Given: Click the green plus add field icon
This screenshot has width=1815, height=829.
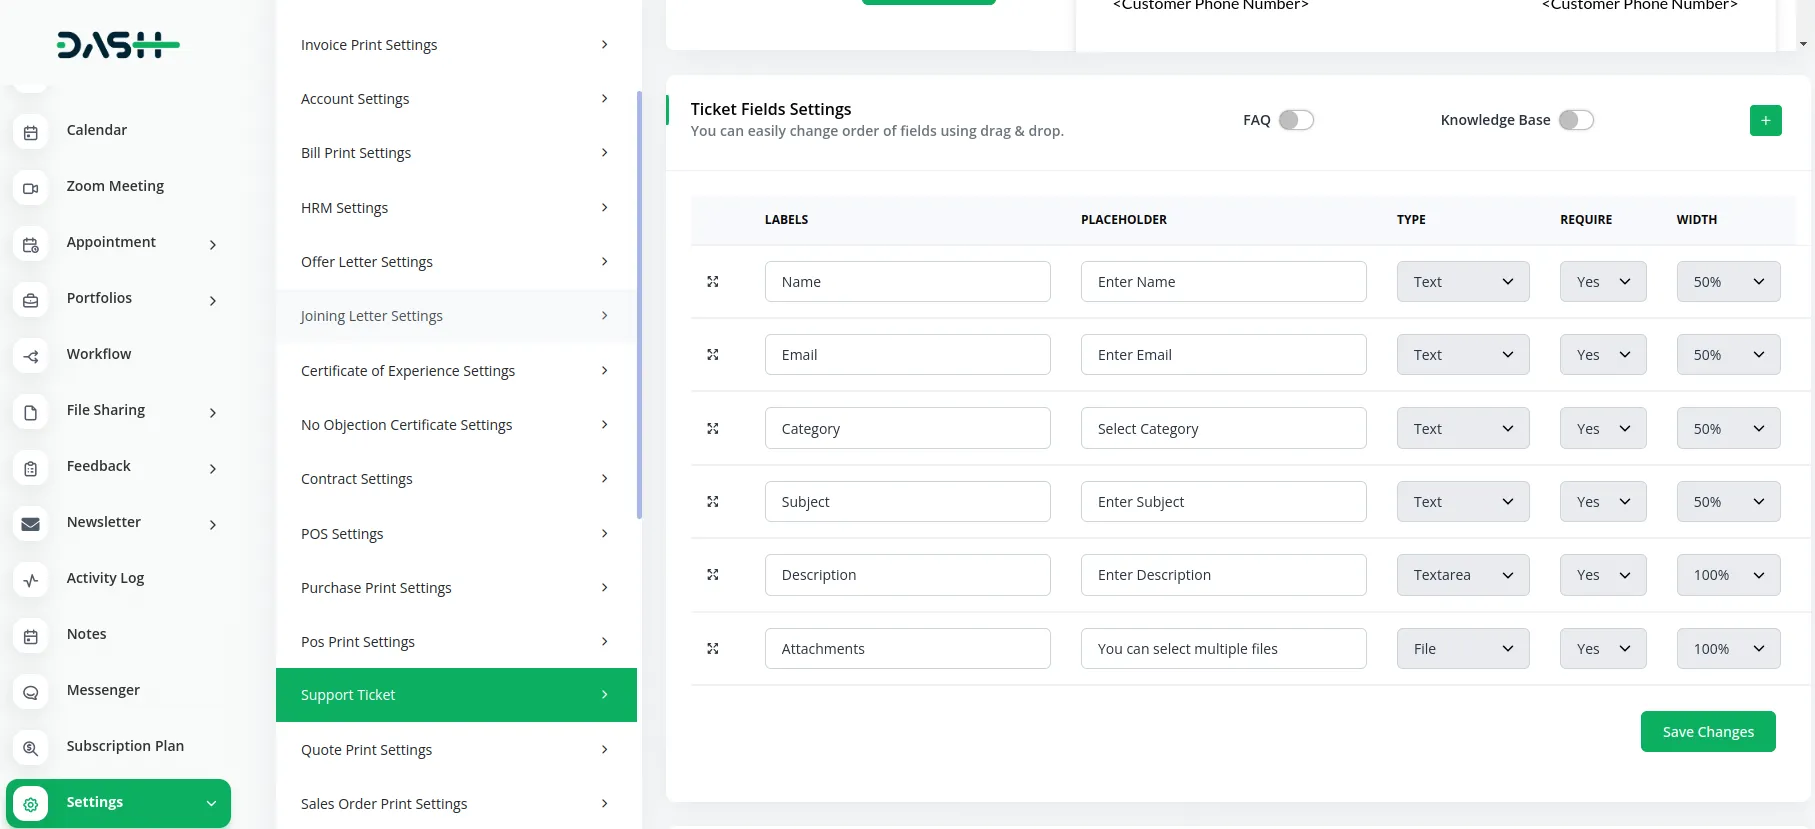Looking at the screenshot, I should [1765, 120].
